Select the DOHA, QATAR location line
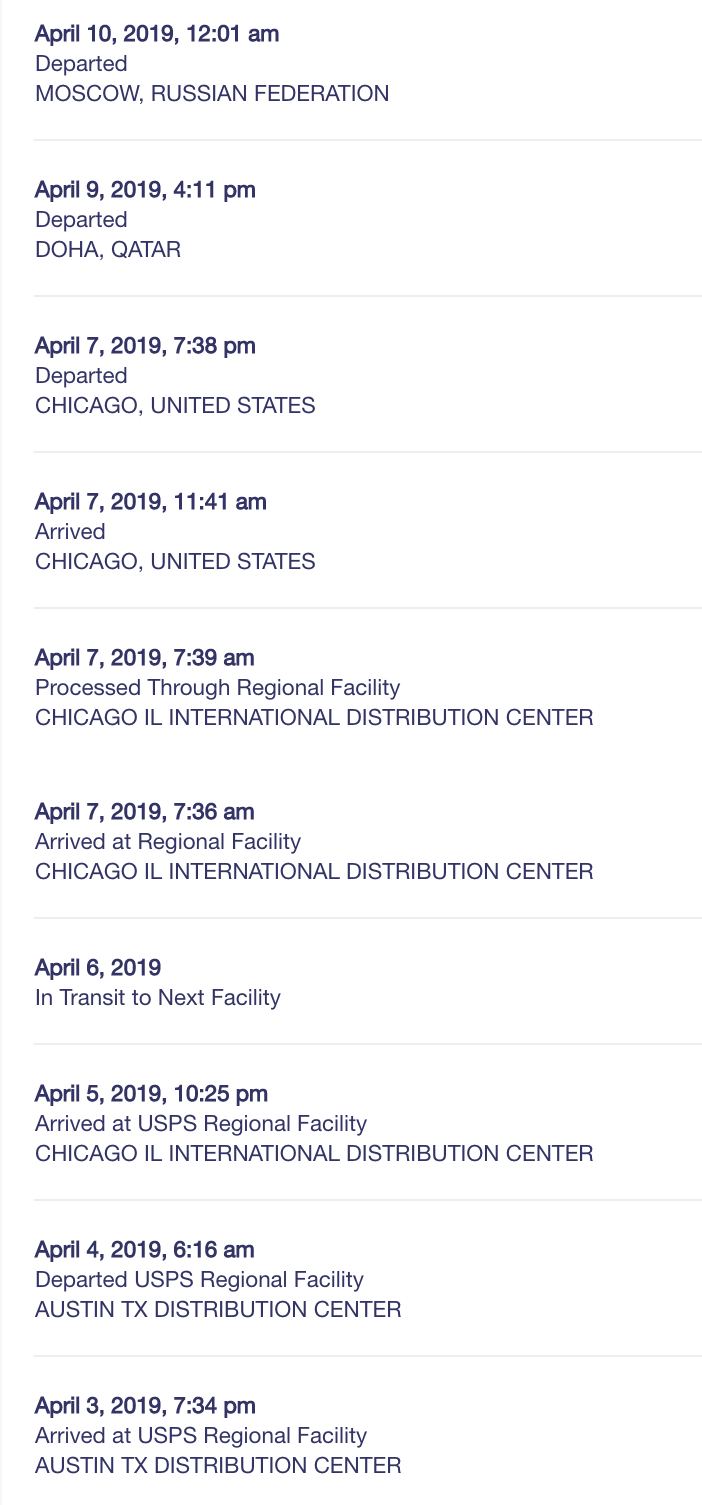Image resolution: width=702 pixels, height=1505 pixels. (x=108, y=250)
